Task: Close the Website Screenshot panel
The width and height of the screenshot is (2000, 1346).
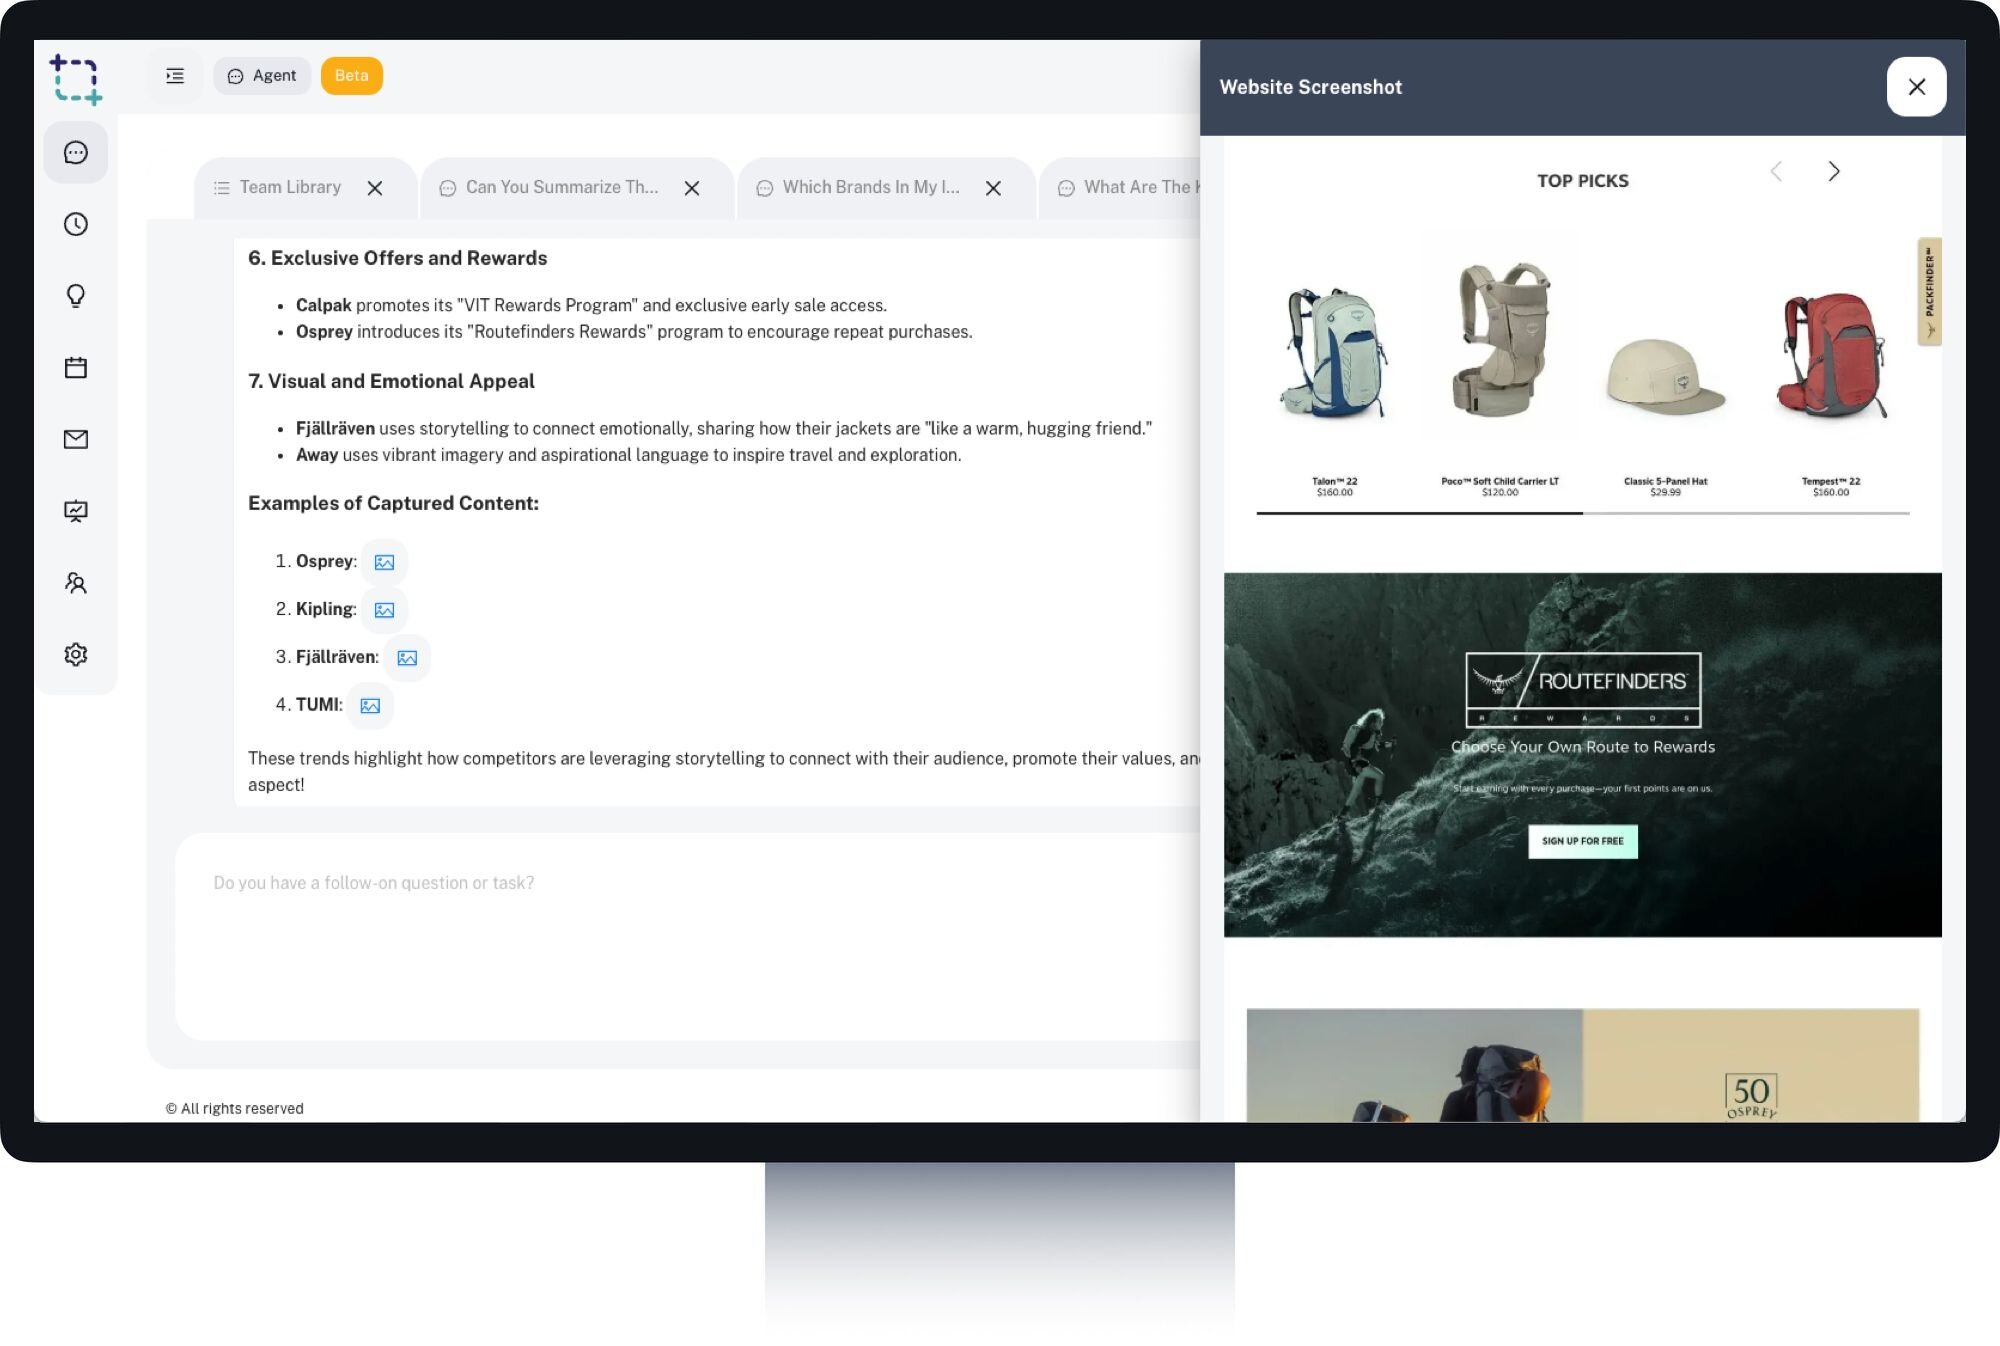Action: (1916, 87)
